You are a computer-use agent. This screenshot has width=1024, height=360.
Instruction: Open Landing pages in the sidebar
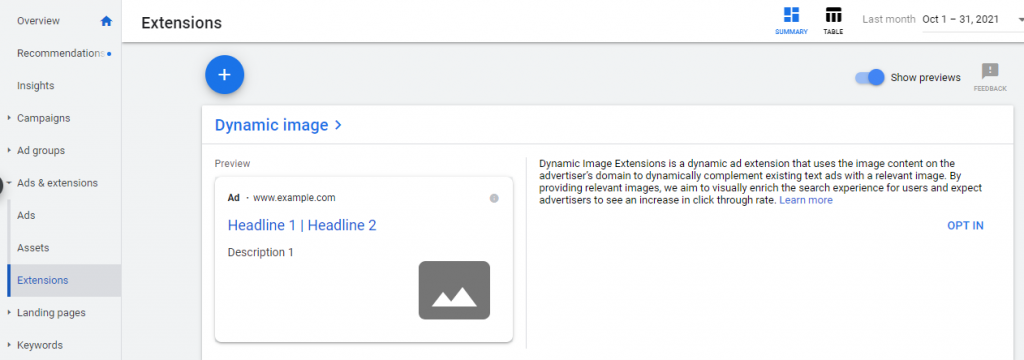[51, 312]
